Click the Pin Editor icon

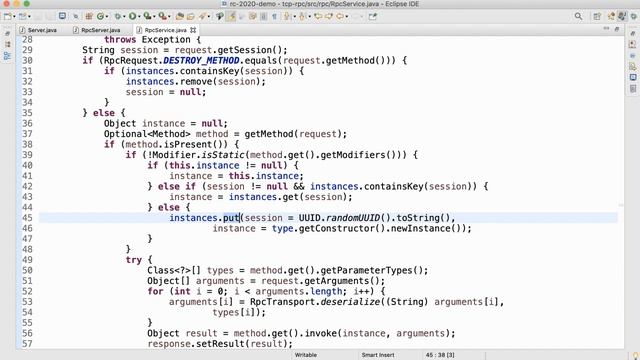pyautogui.click(x=373, y=16)
